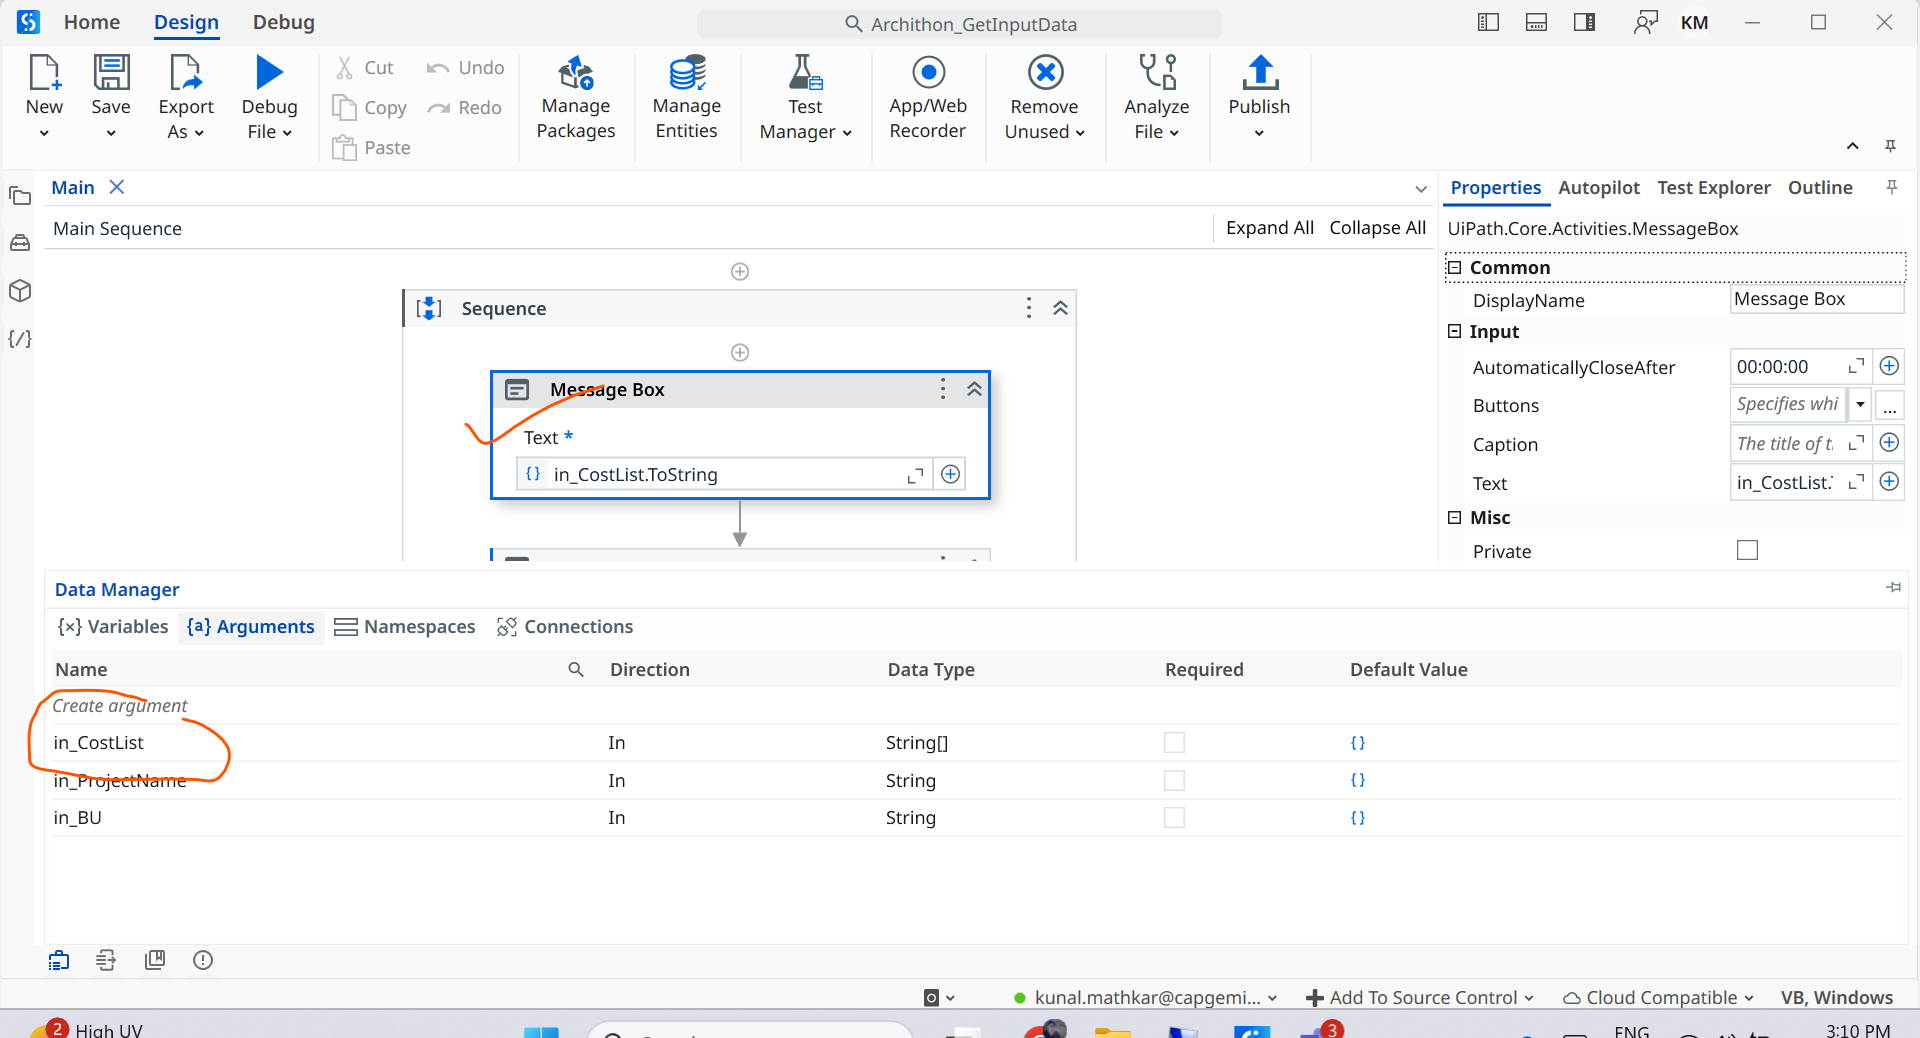Image resolution: width=1920 pixels, height=1038 pixels.
Task: Check the Required box for in_CostList
Action: click(x=1174, y=743)
